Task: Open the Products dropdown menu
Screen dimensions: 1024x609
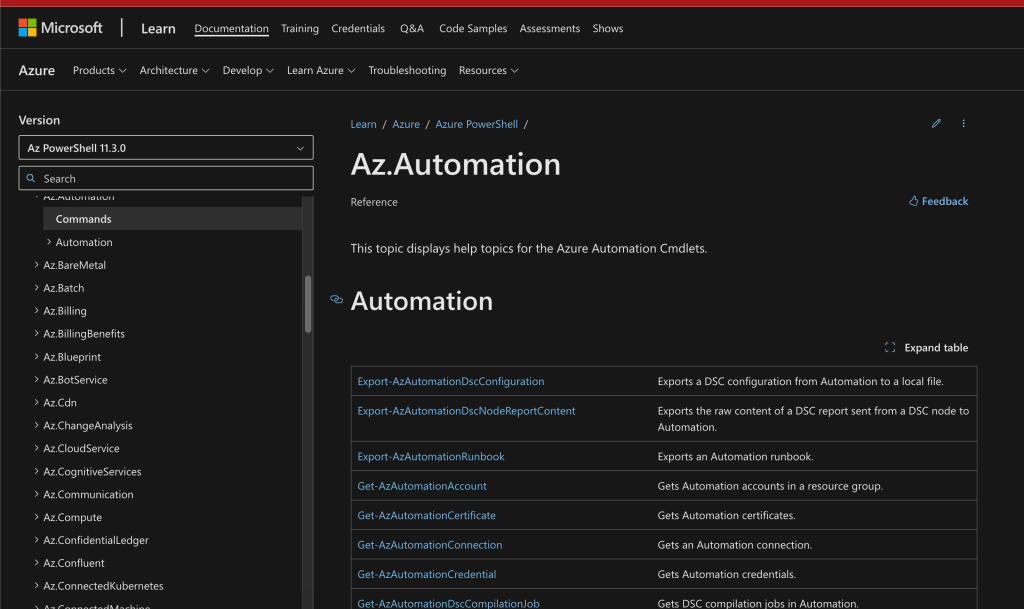Action: [x=99, y=70]
